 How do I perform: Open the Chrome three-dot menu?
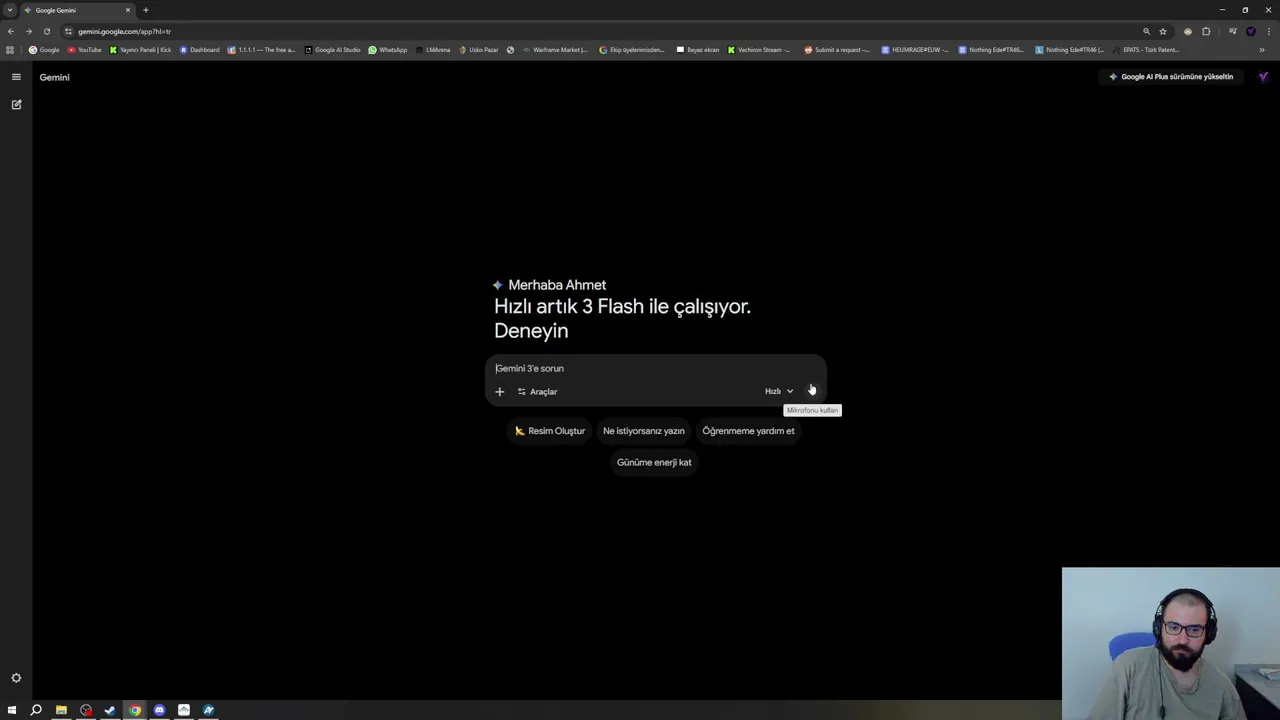point(1268,31)
